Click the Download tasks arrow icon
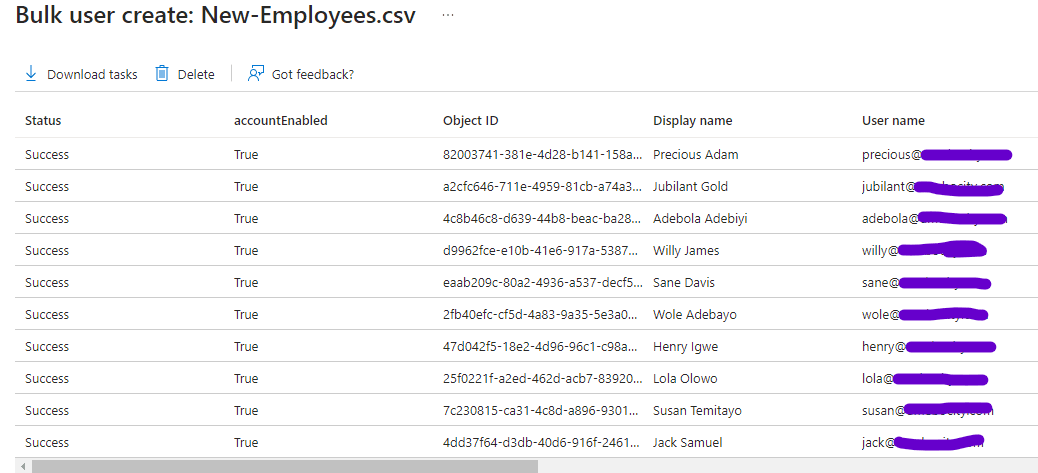 [30, 74]
